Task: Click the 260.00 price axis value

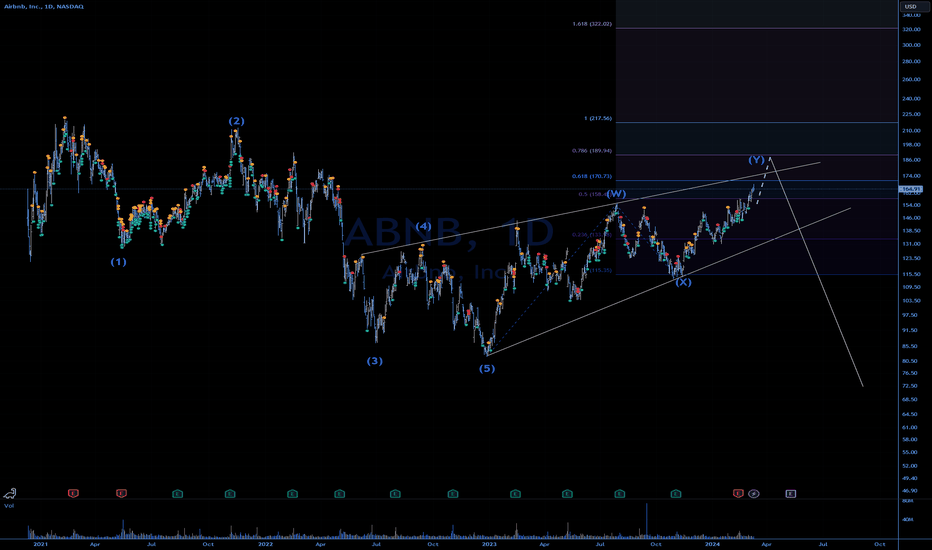Action: coord(911,79)
